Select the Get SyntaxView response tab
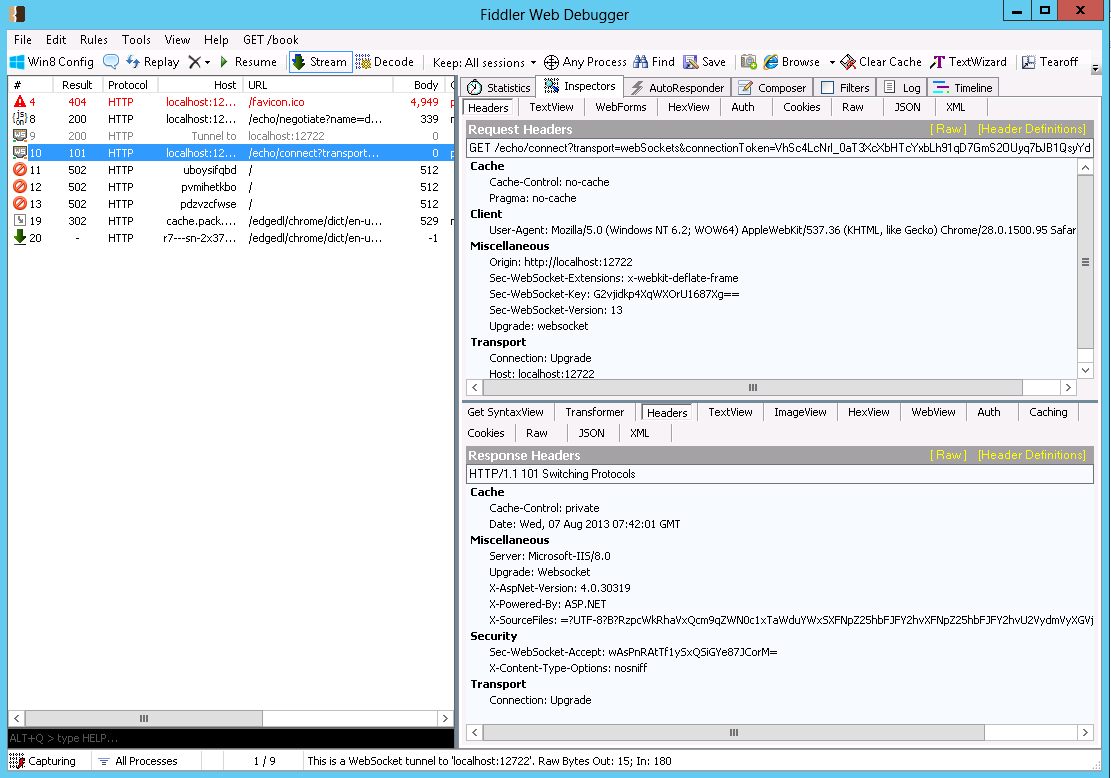 505,412
